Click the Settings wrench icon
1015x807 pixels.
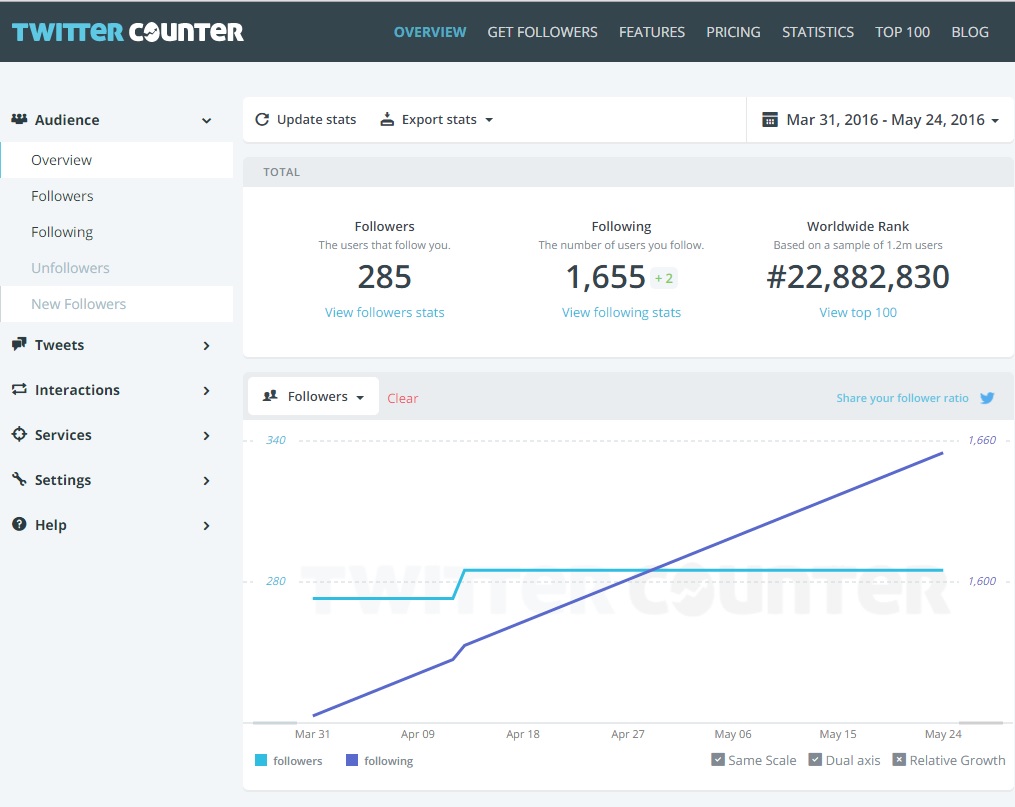[x=19, y=479]
